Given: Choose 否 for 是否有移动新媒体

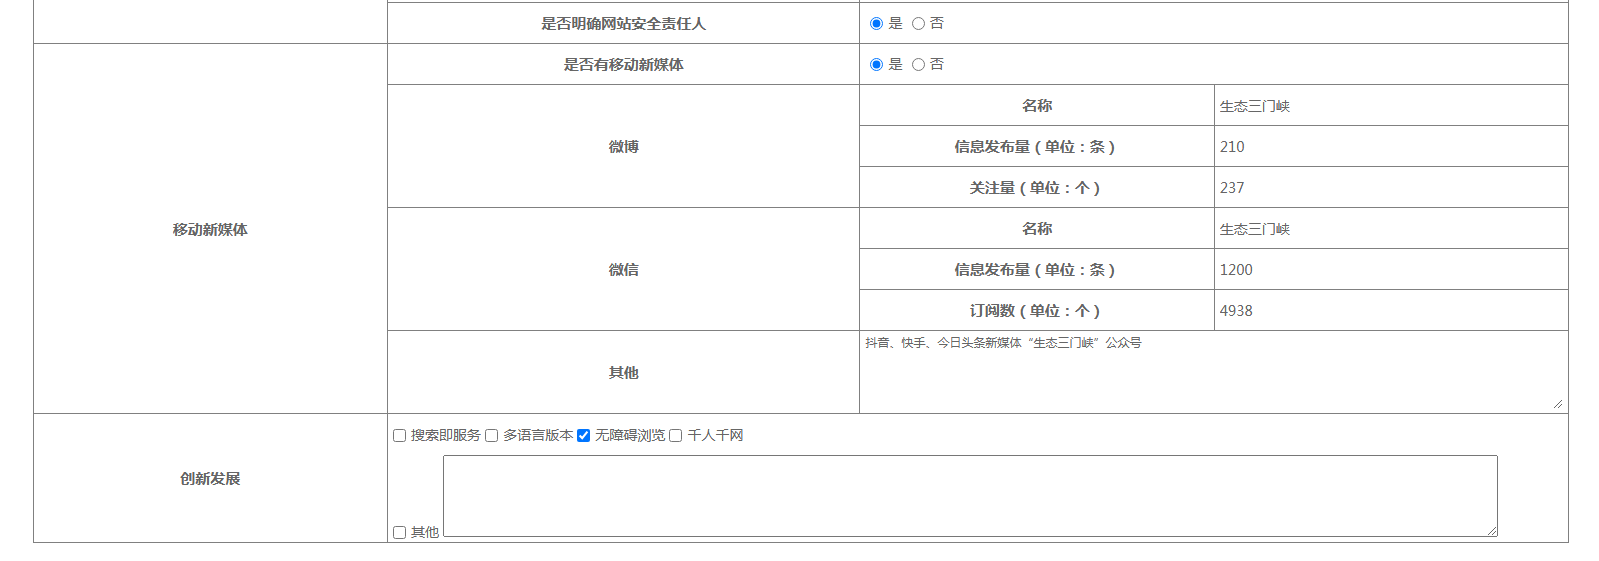Looking at the screenshot, I should point(918,64).
